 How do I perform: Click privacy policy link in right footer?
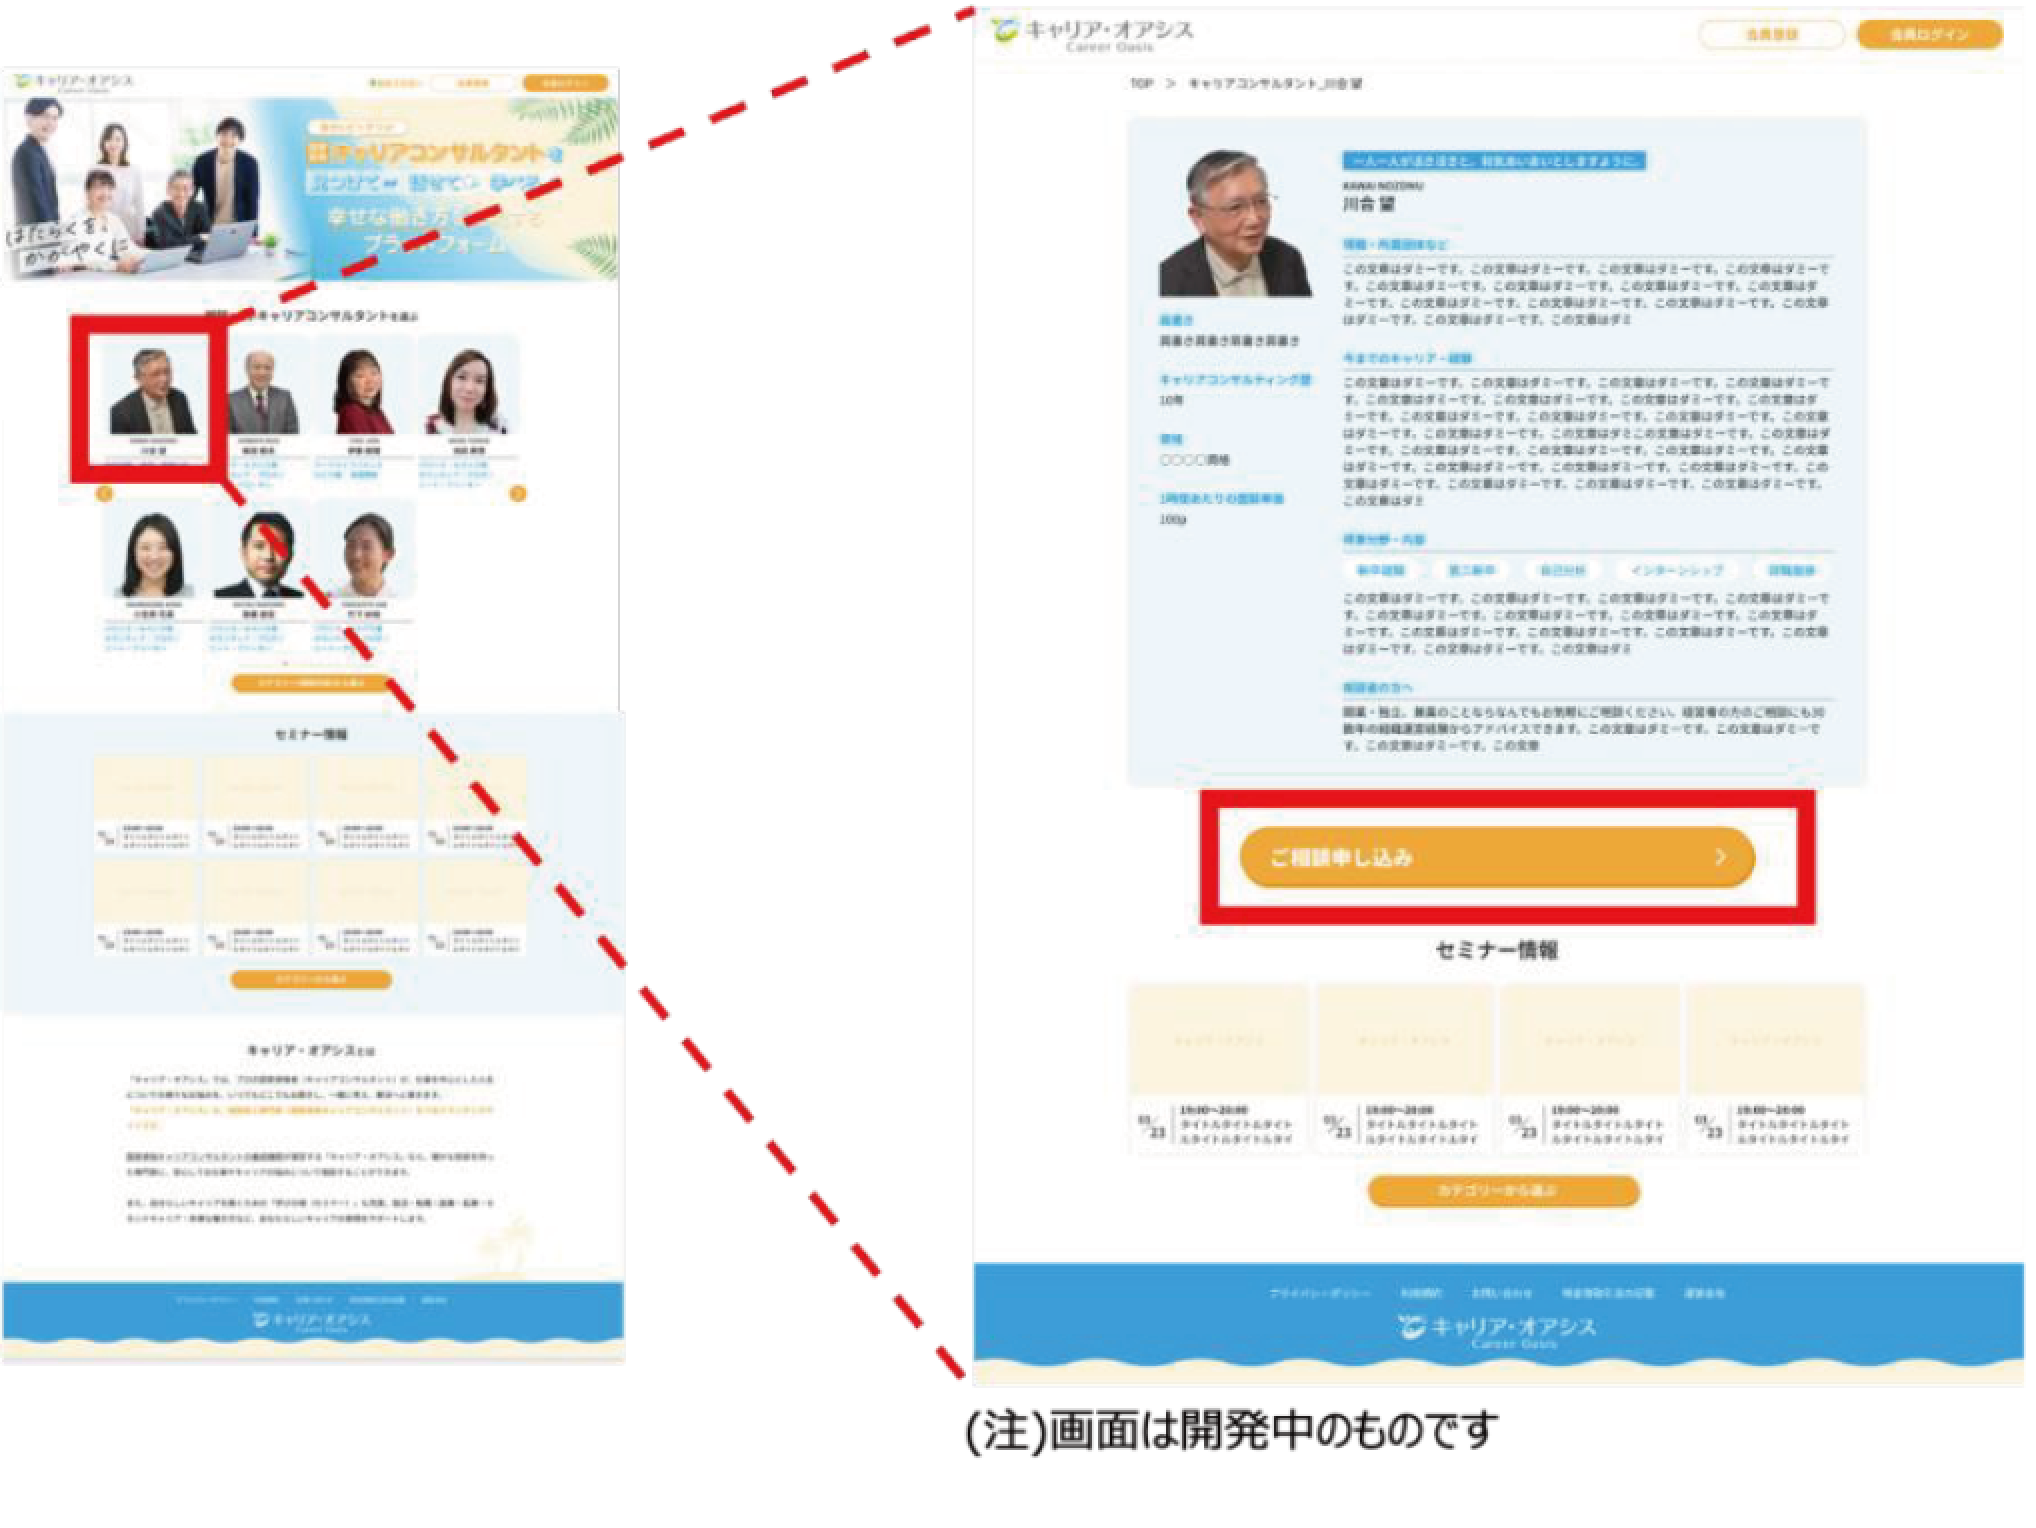tap(1319, 1294)
